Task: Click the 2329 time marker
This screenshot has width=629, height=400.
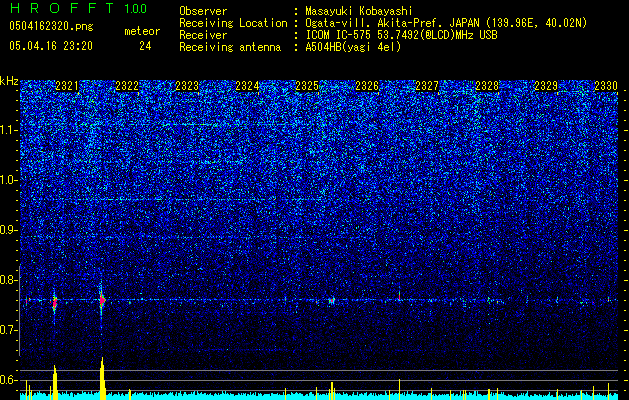Action: coord(546,86)
